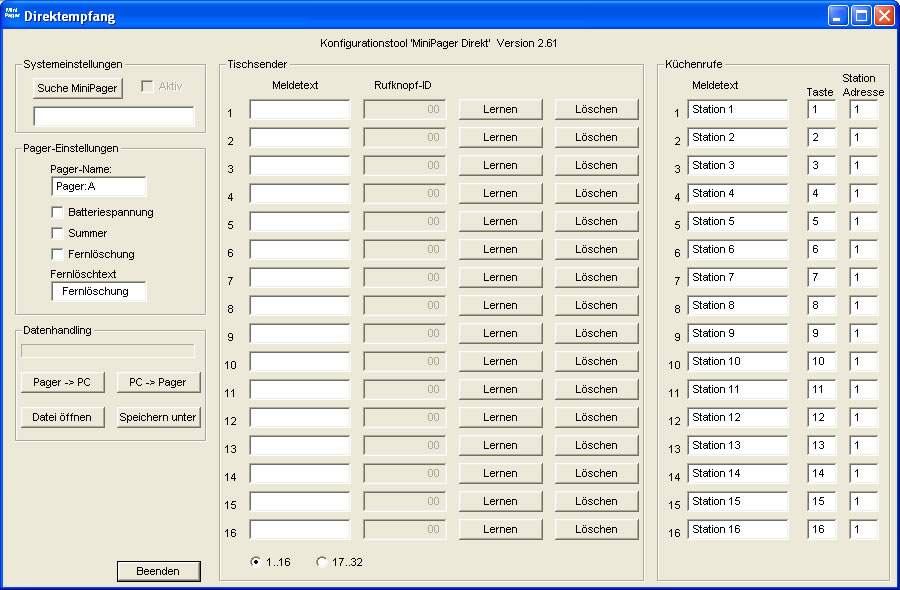Image resolution: width=900 pixels, height=590 pixels.
Task: Edit the Pager-Name input field
Action: tap(98, 186)
